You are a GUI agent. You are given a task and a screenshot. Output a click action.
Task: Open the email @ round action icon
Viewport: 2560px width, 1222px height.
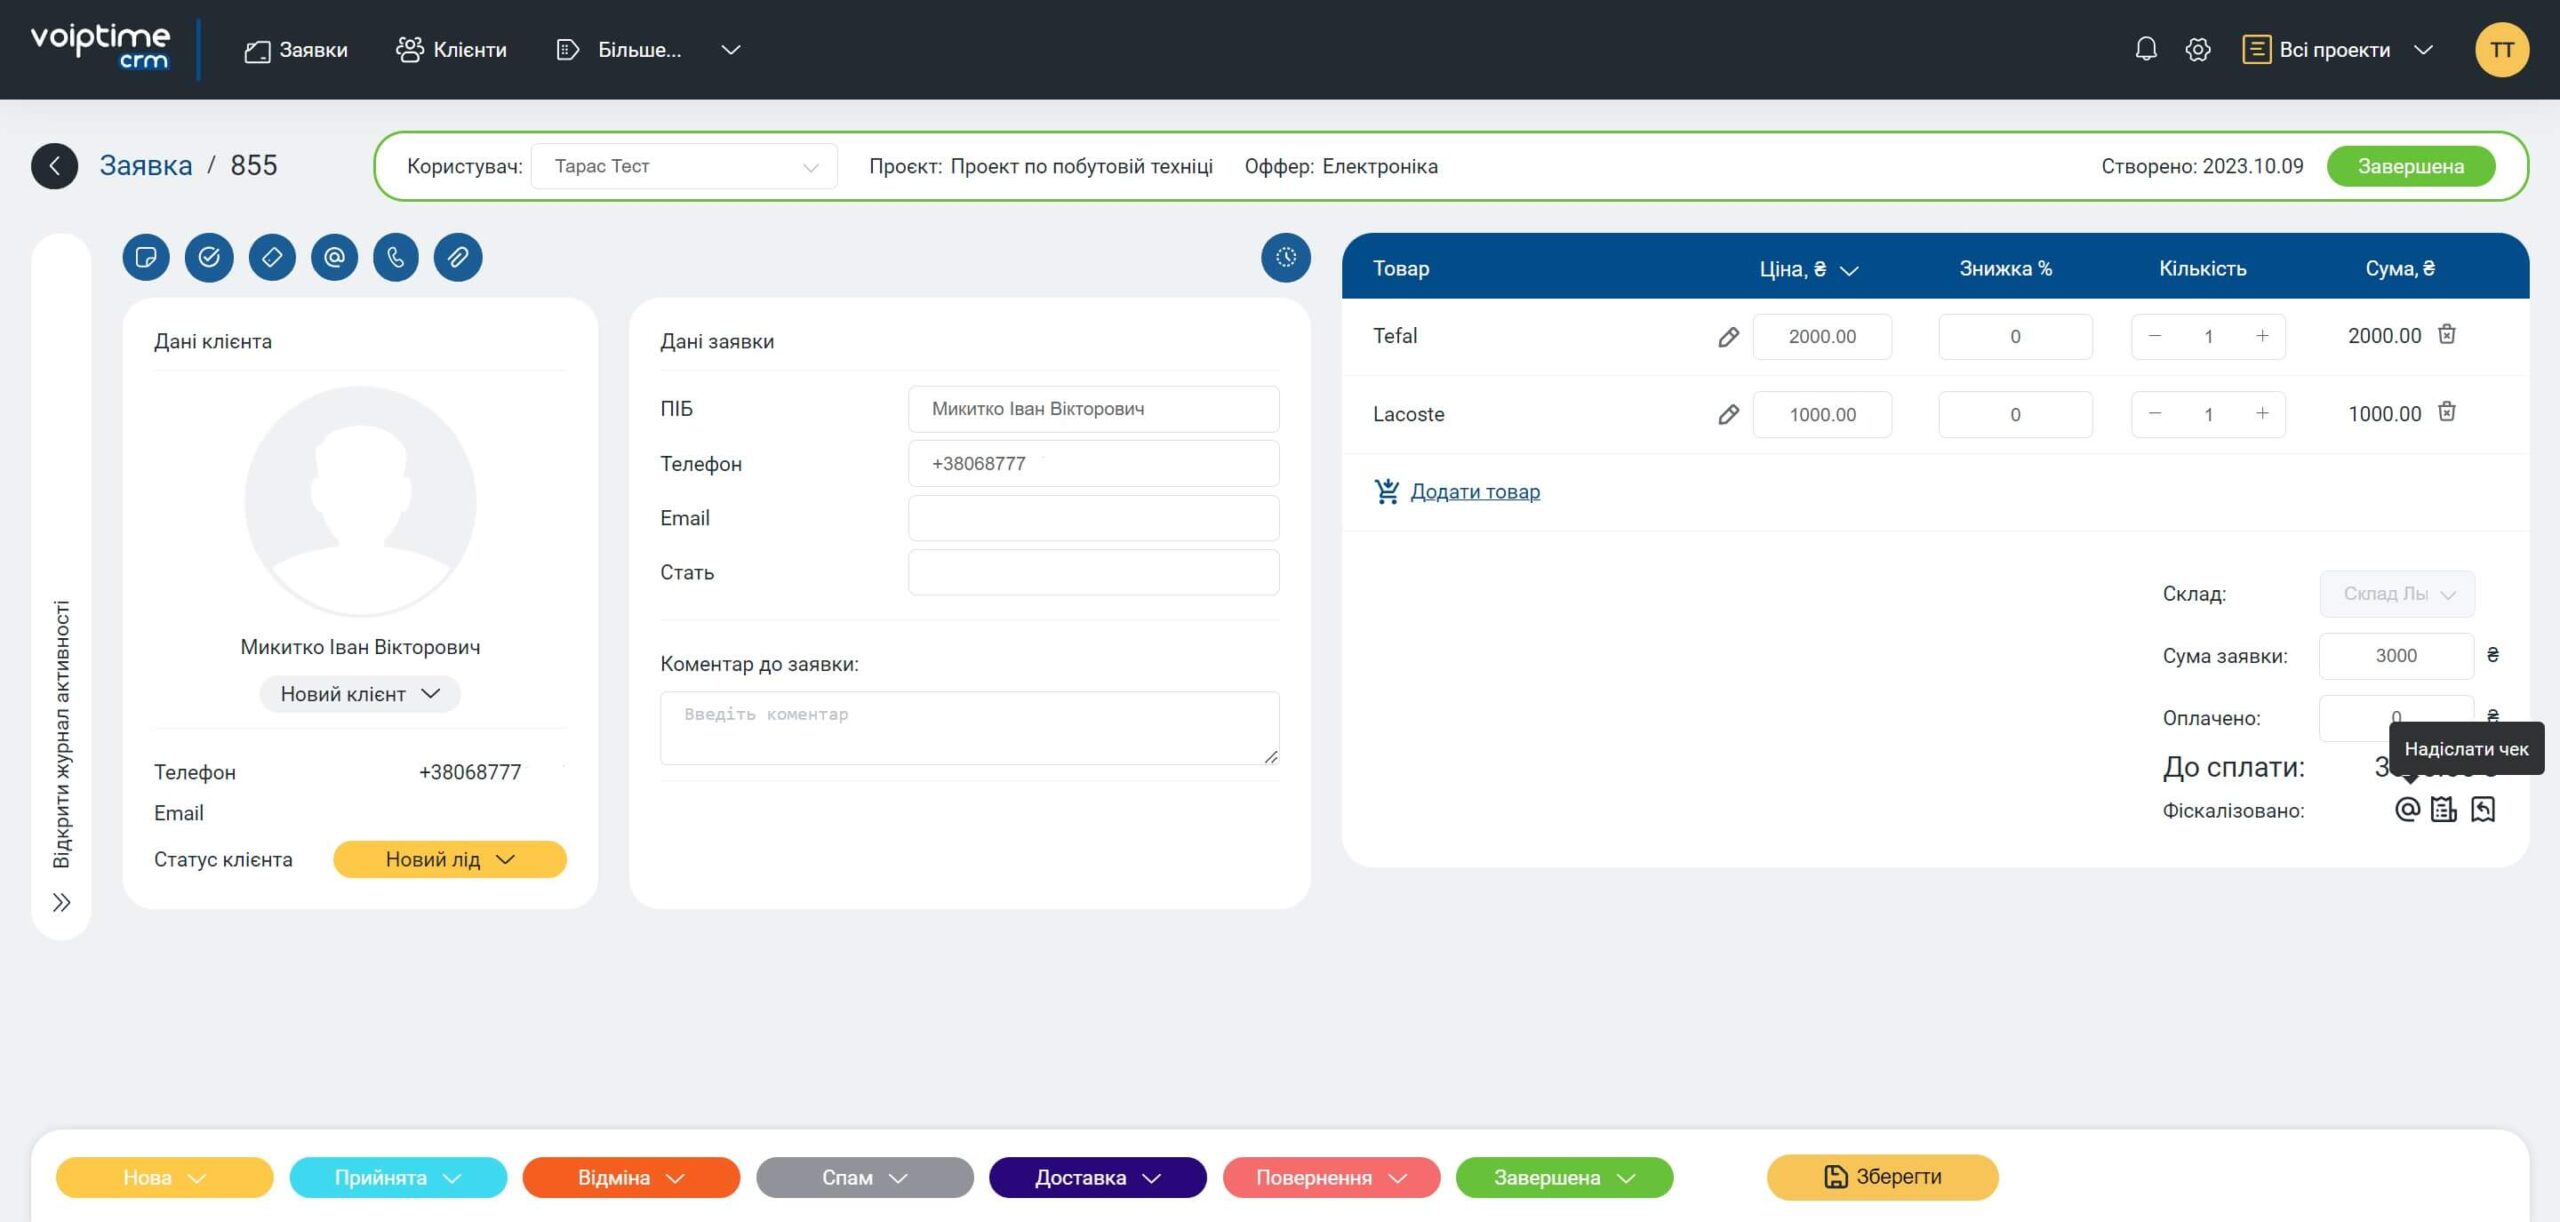tap(334, 258)
